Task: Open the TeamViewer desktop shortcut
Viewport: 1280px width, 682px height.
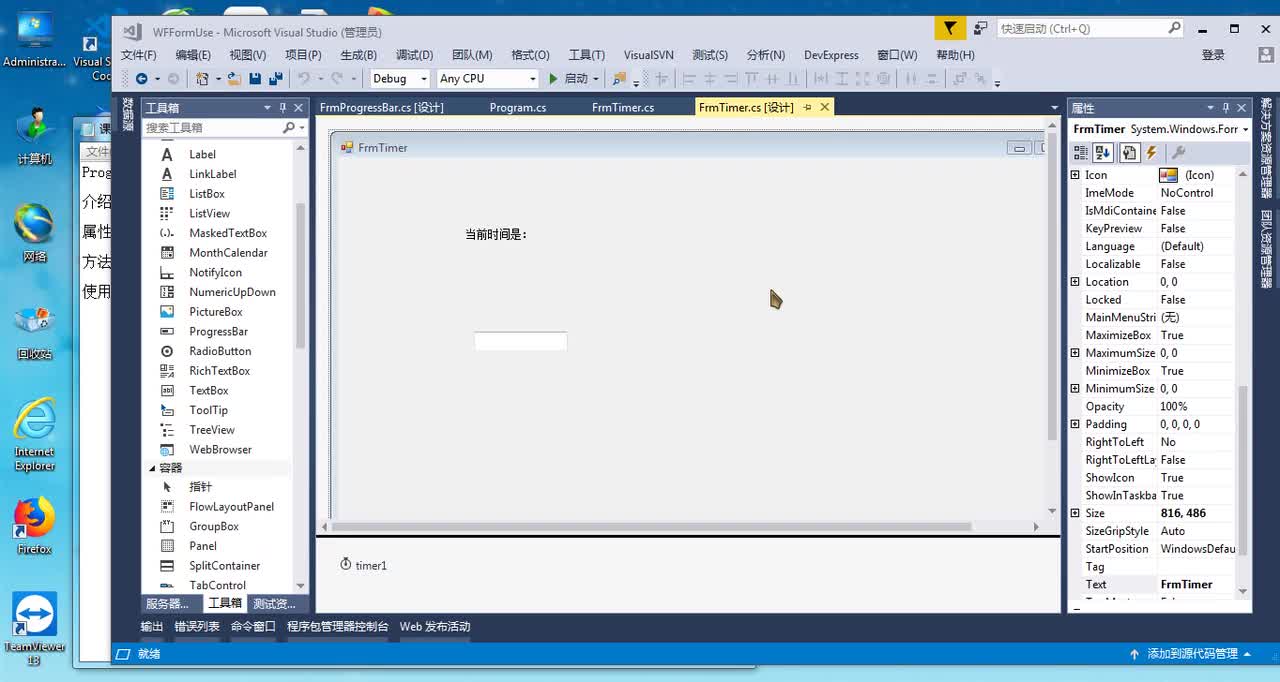Action: [x=34, y=628]
